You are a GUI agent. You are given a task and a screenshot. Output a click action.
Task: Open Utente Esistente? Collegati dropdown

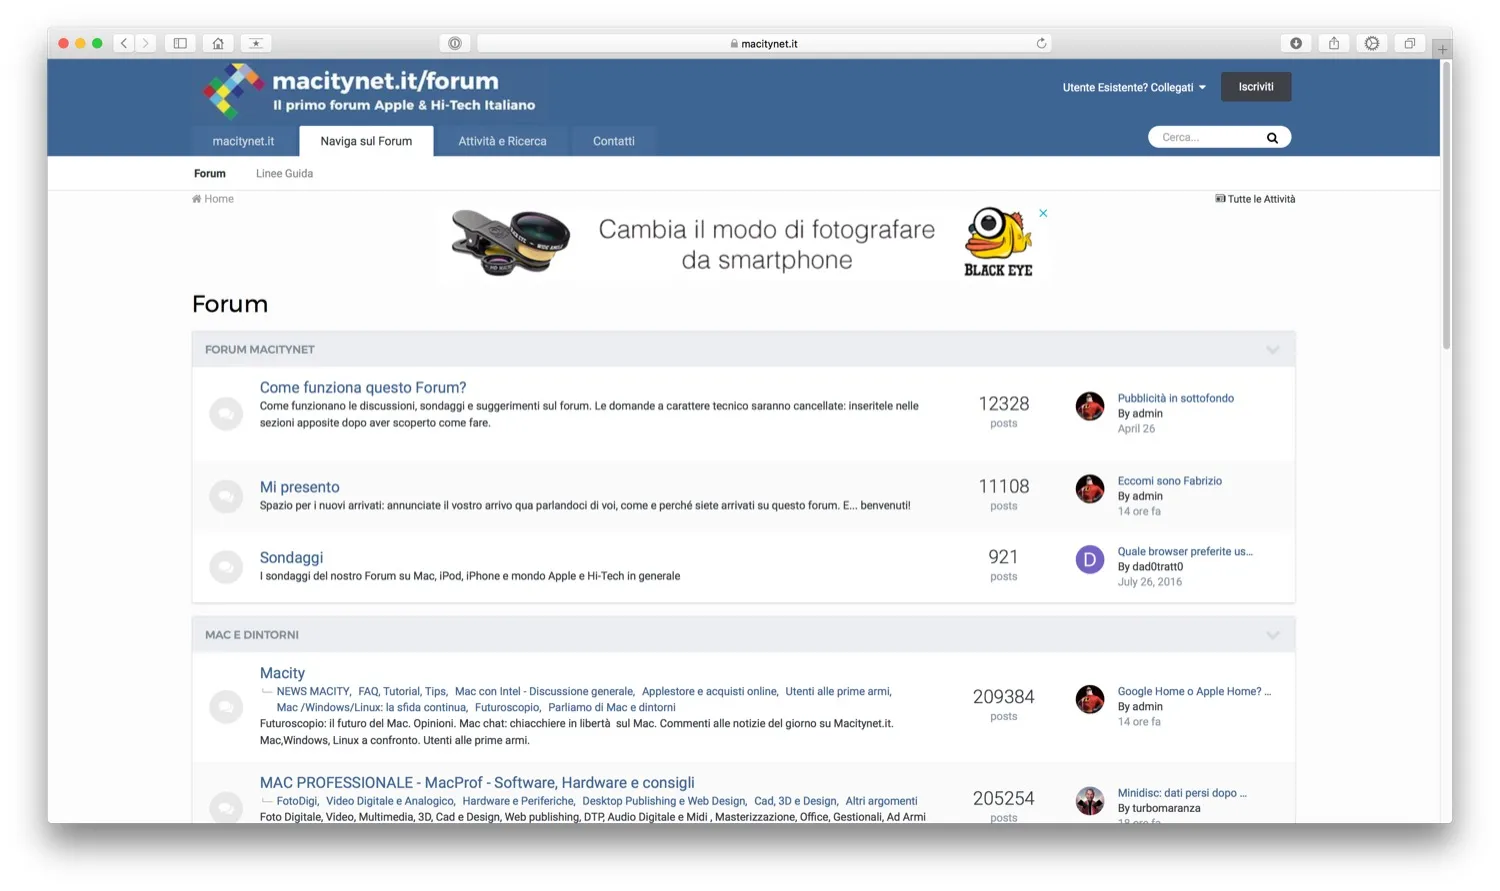tap(1134, 88)
